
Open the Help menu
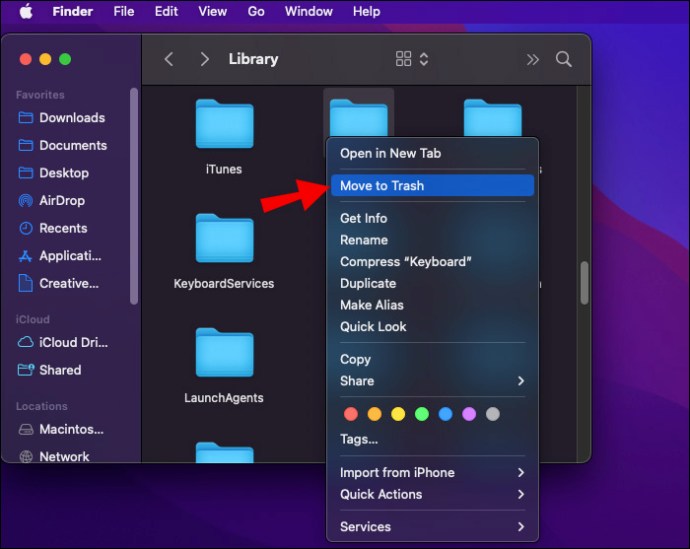[x=366, y=11]
